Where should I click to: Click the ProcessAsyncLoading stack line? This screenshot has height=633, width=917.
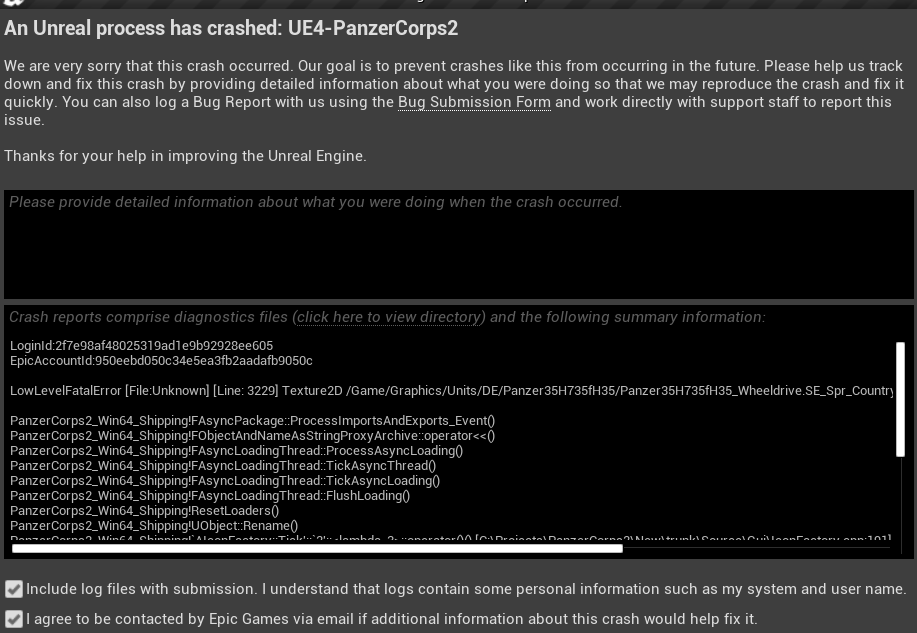coord(236,451)
